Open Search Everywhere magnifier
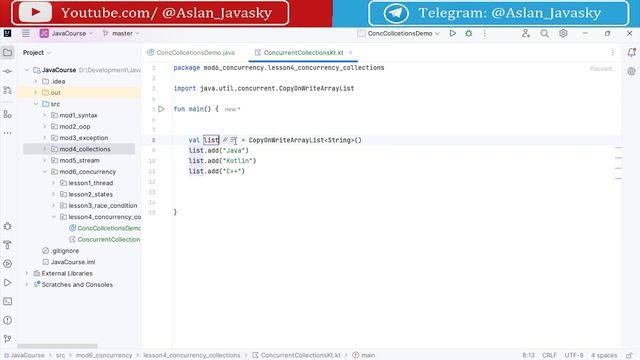The width and height of the screenshot is (640, 360). (544, 33)
